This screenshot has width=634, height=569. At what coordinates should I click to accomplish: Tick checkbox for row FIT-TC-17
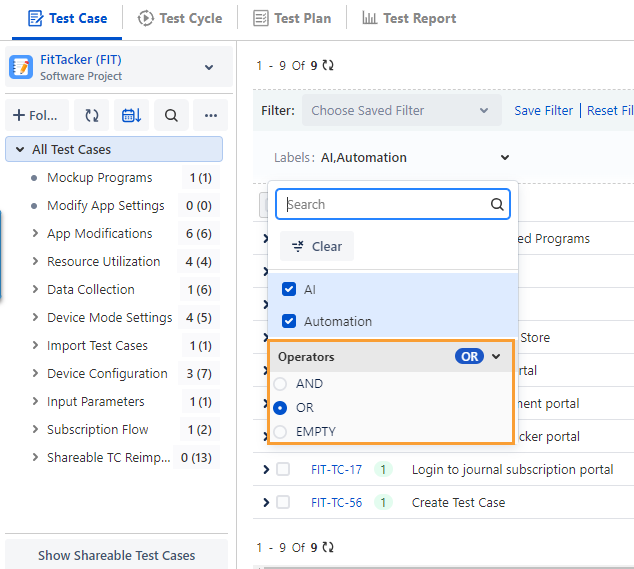coord(283,470)
